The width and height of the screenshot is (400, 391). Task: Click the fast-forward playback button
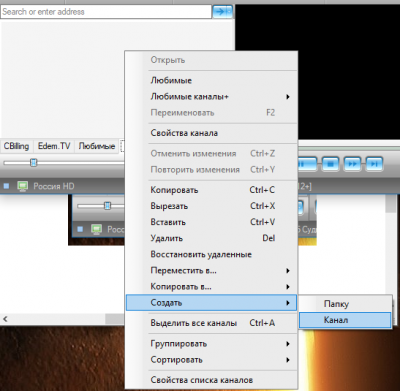(x=352, y=164)
